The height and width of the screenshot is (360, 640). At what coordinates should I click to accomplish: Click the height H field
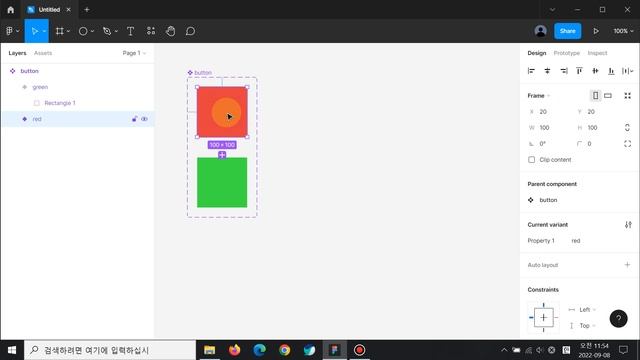click(x=597, y=128)
